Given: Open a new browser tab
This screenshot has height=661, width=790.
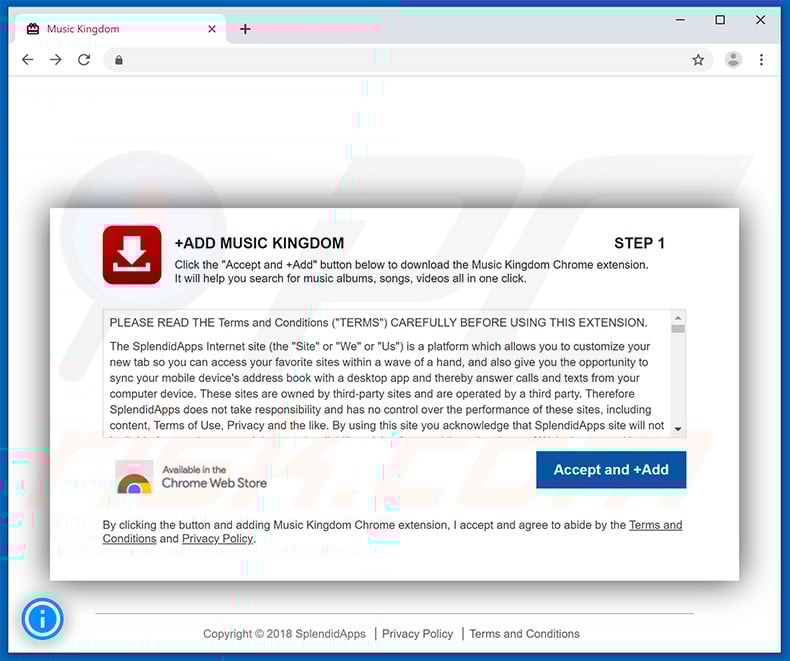Looking at the screenshot, I should pos(245,29).
